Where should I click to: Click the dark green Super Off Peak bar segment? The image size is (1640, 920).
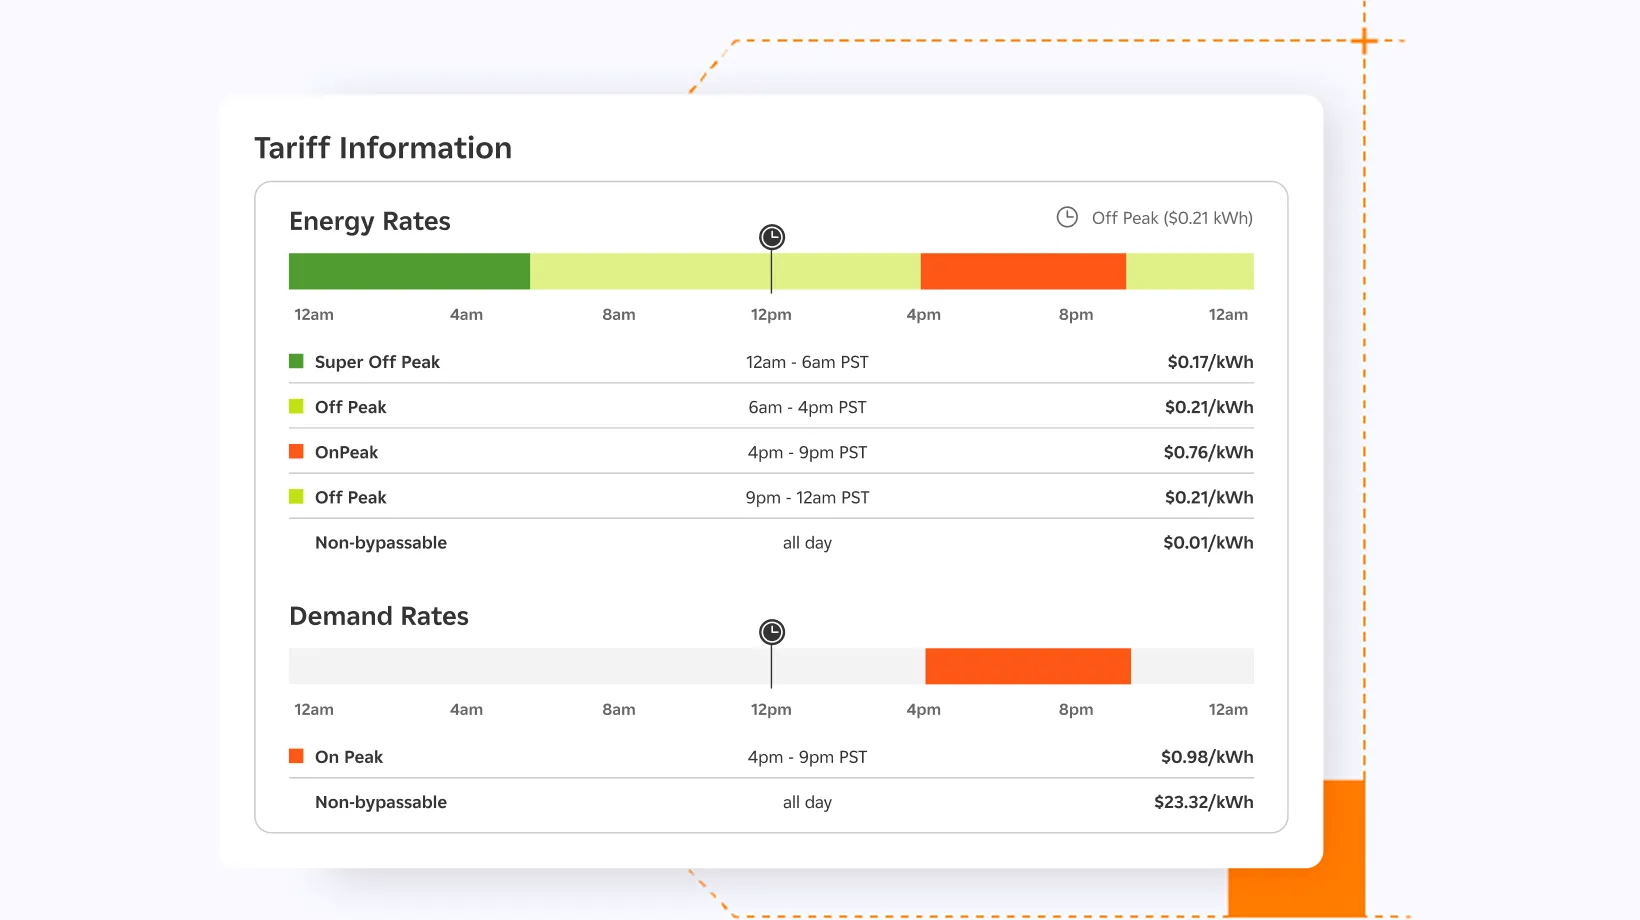point(409,271)
